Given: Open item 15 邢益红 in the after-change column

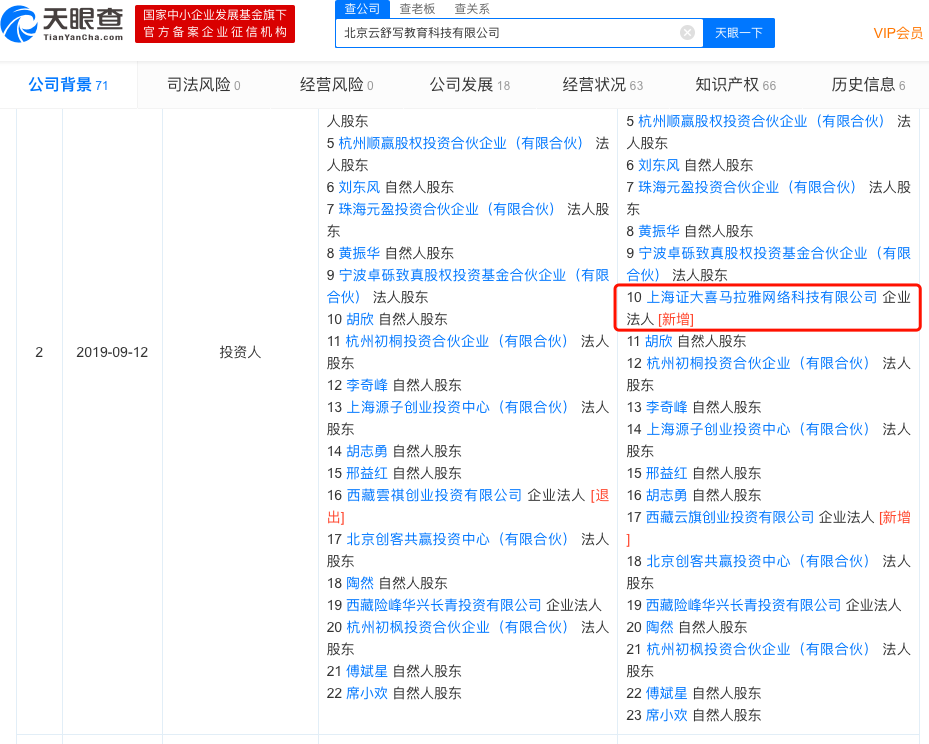Looking at the screenshot, I should pyautogui.click(x=667, y=473).
